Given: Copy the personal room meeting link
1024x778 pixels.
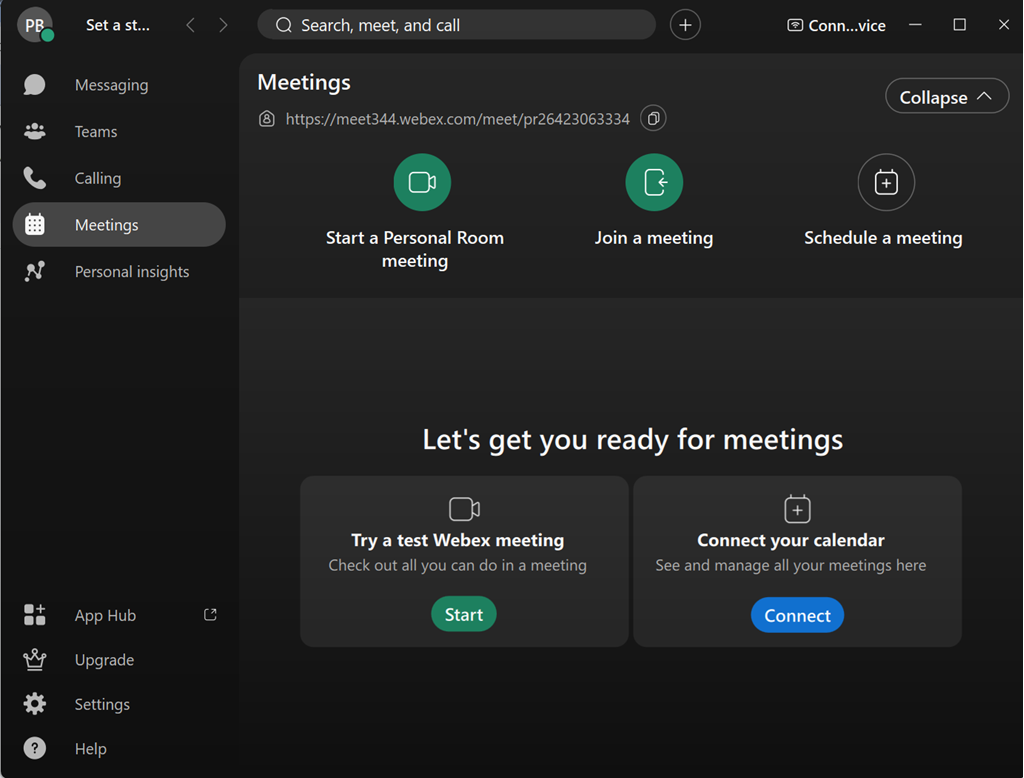Looking at the screenshot, I should [x=653, y=119].
